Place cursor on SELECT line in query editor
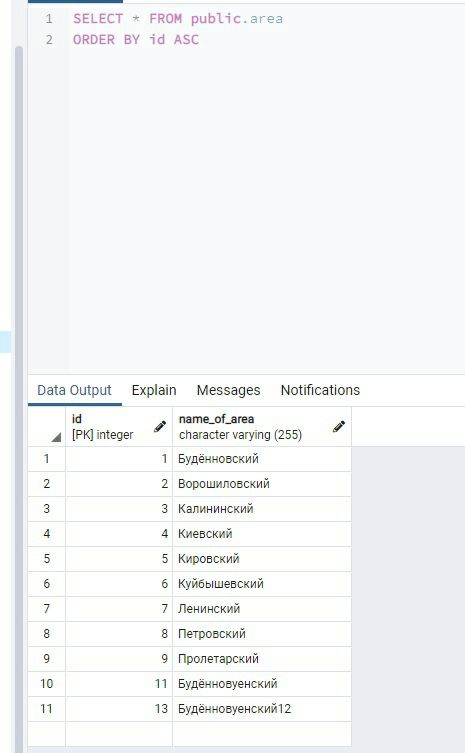This screenshot has width=465, height=753. 178,19
